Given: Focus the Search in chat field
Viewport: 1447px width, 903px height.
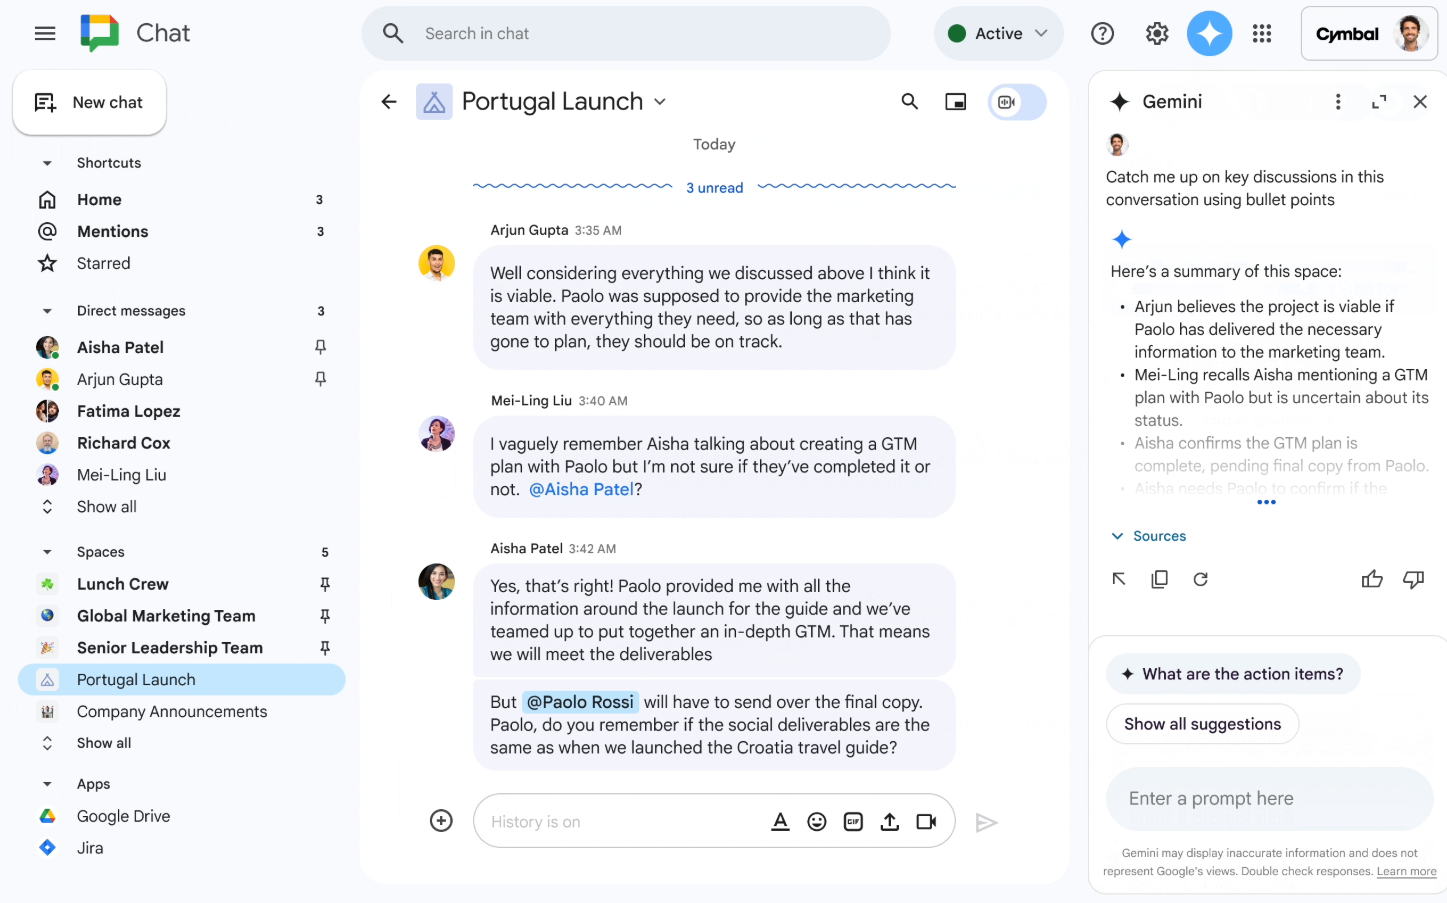Looking at the screenshot, I should pos(626,34).
